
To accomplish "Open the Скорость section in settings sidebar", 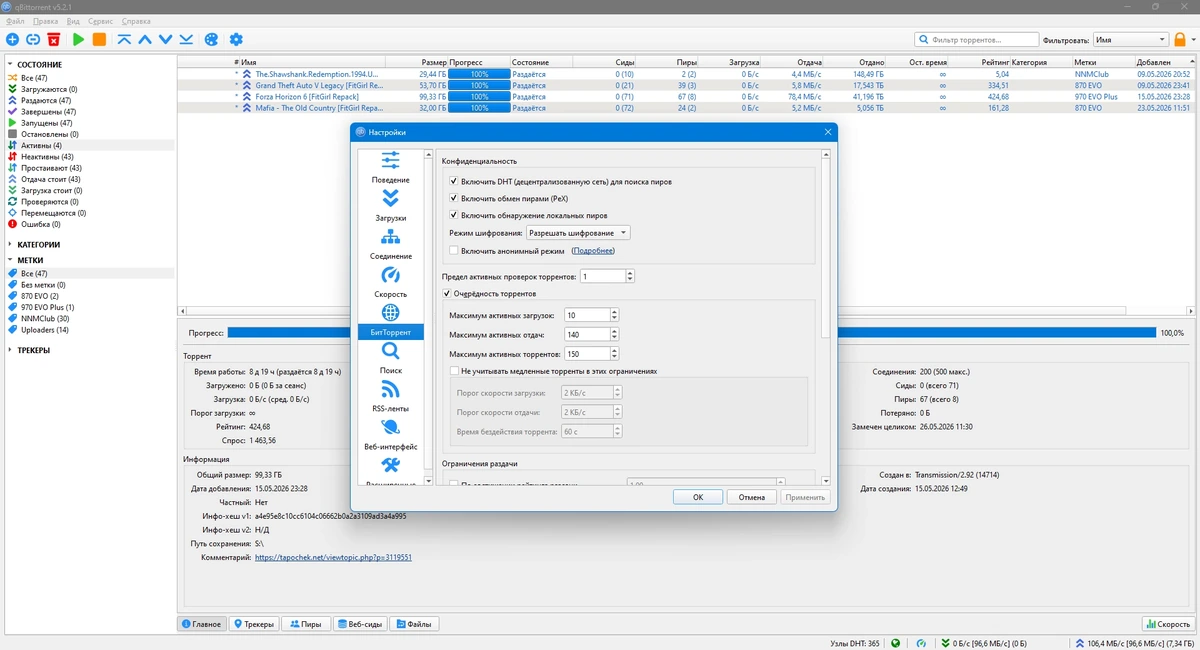I will pos(391,282).
